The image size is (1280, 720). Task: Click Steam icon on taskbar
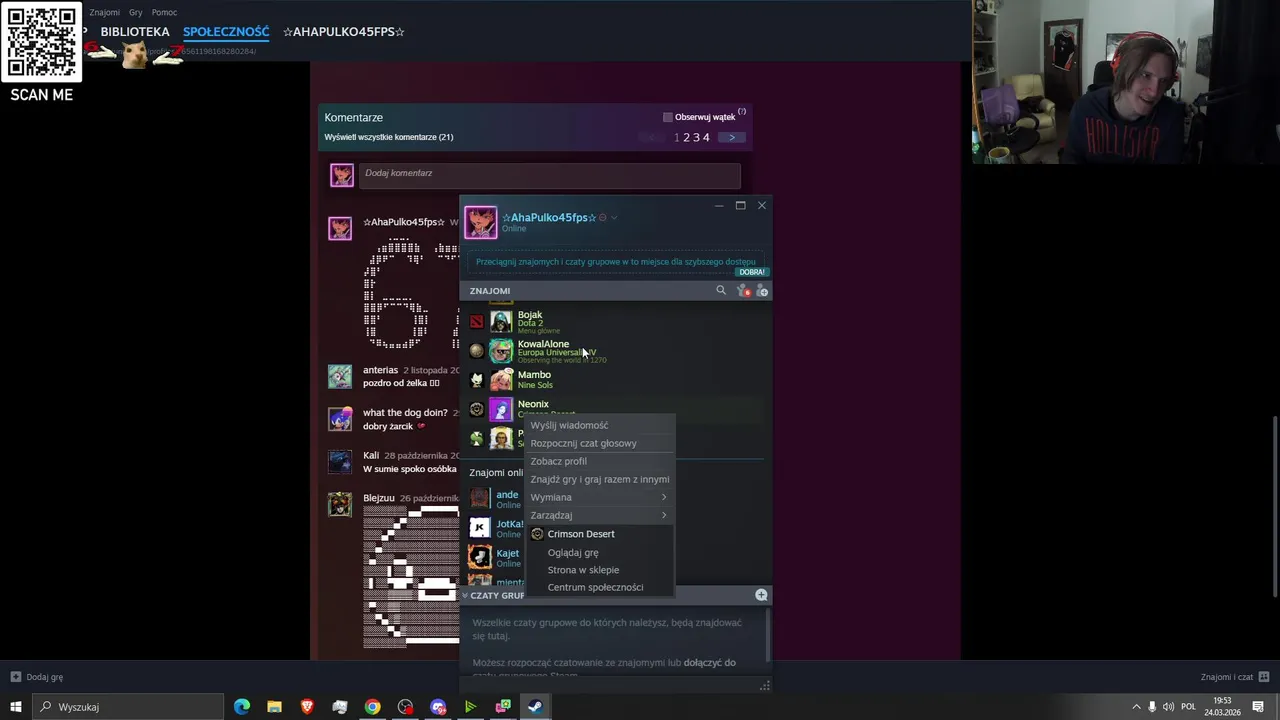point(535,707)
